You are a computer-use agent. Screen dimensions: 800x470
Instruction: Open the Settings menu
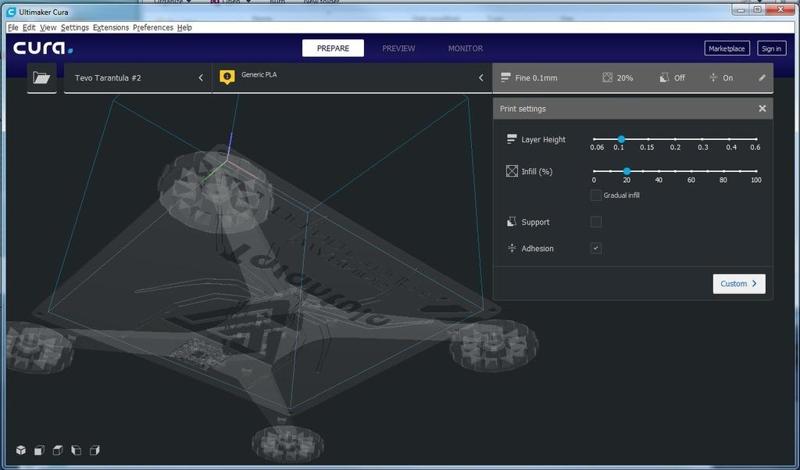click(74, 28)
